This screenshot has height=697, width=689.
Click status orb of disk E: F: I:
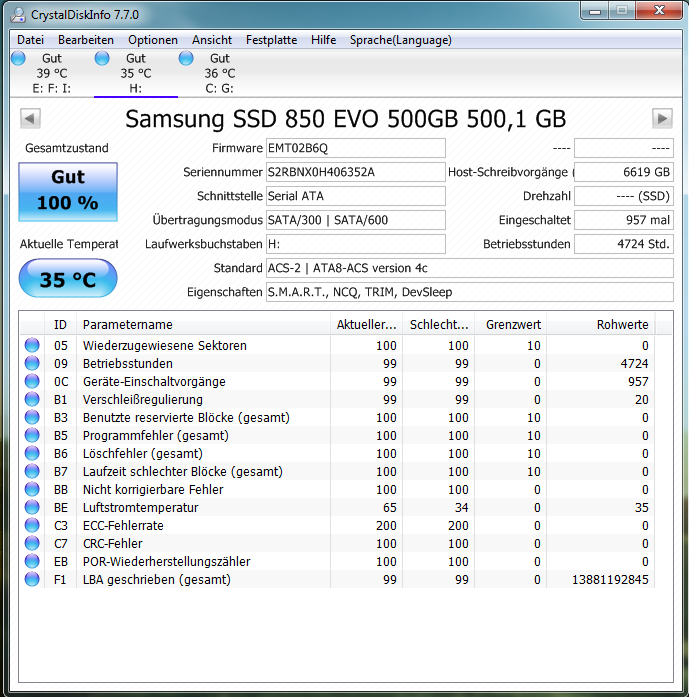click(18, 58)
